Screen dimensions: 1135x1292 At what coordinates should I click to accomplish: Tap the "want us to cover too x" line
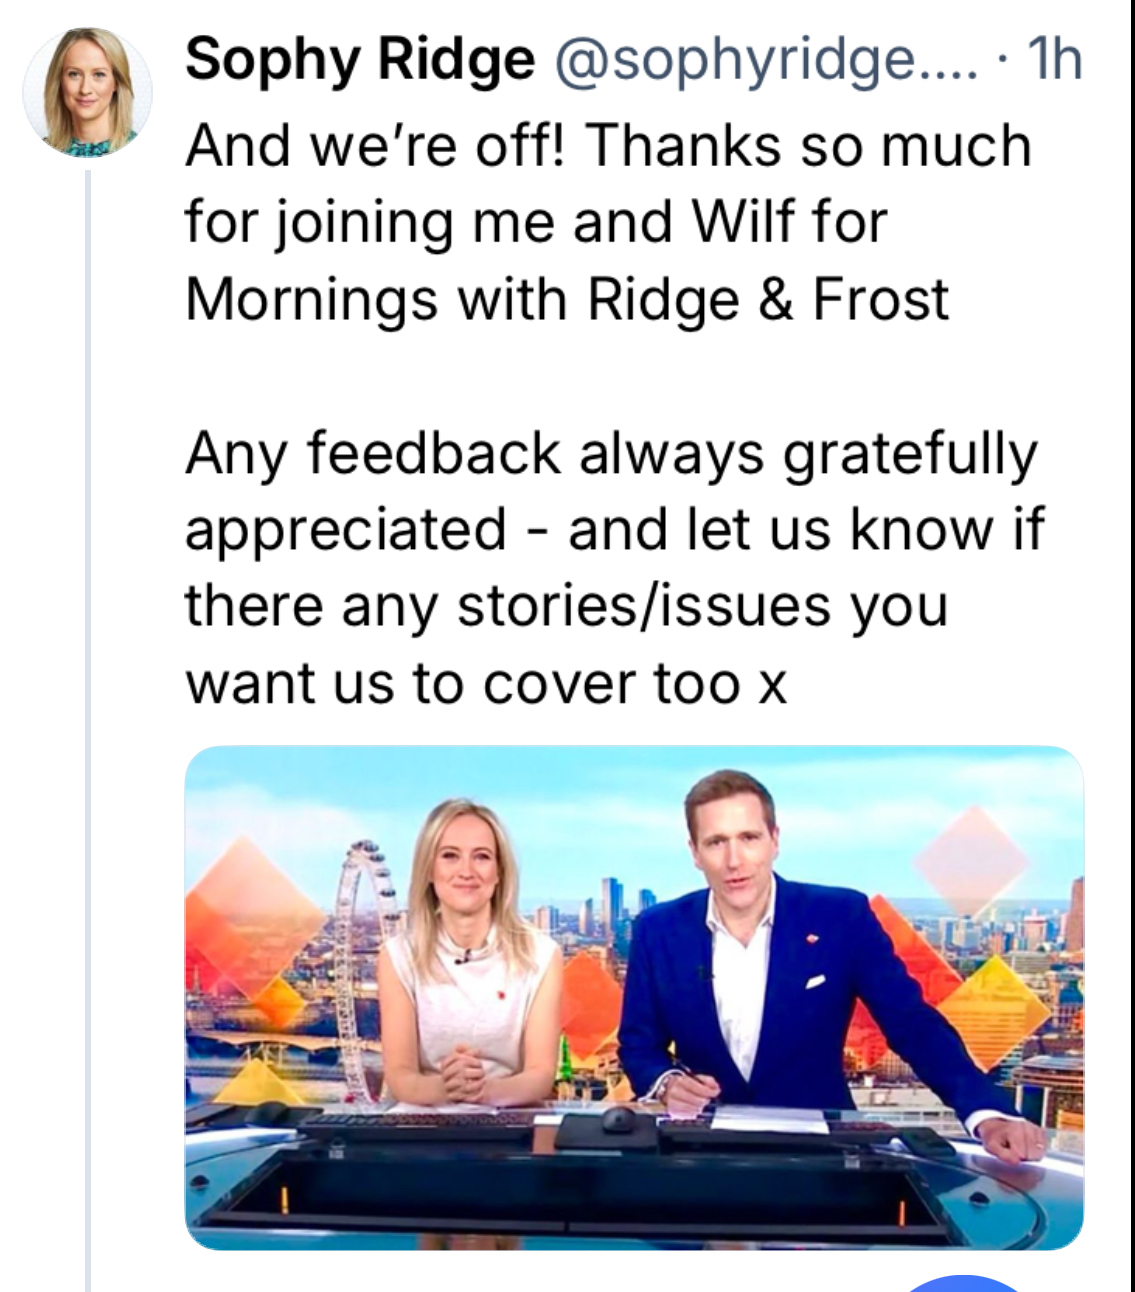click(486, 684)
